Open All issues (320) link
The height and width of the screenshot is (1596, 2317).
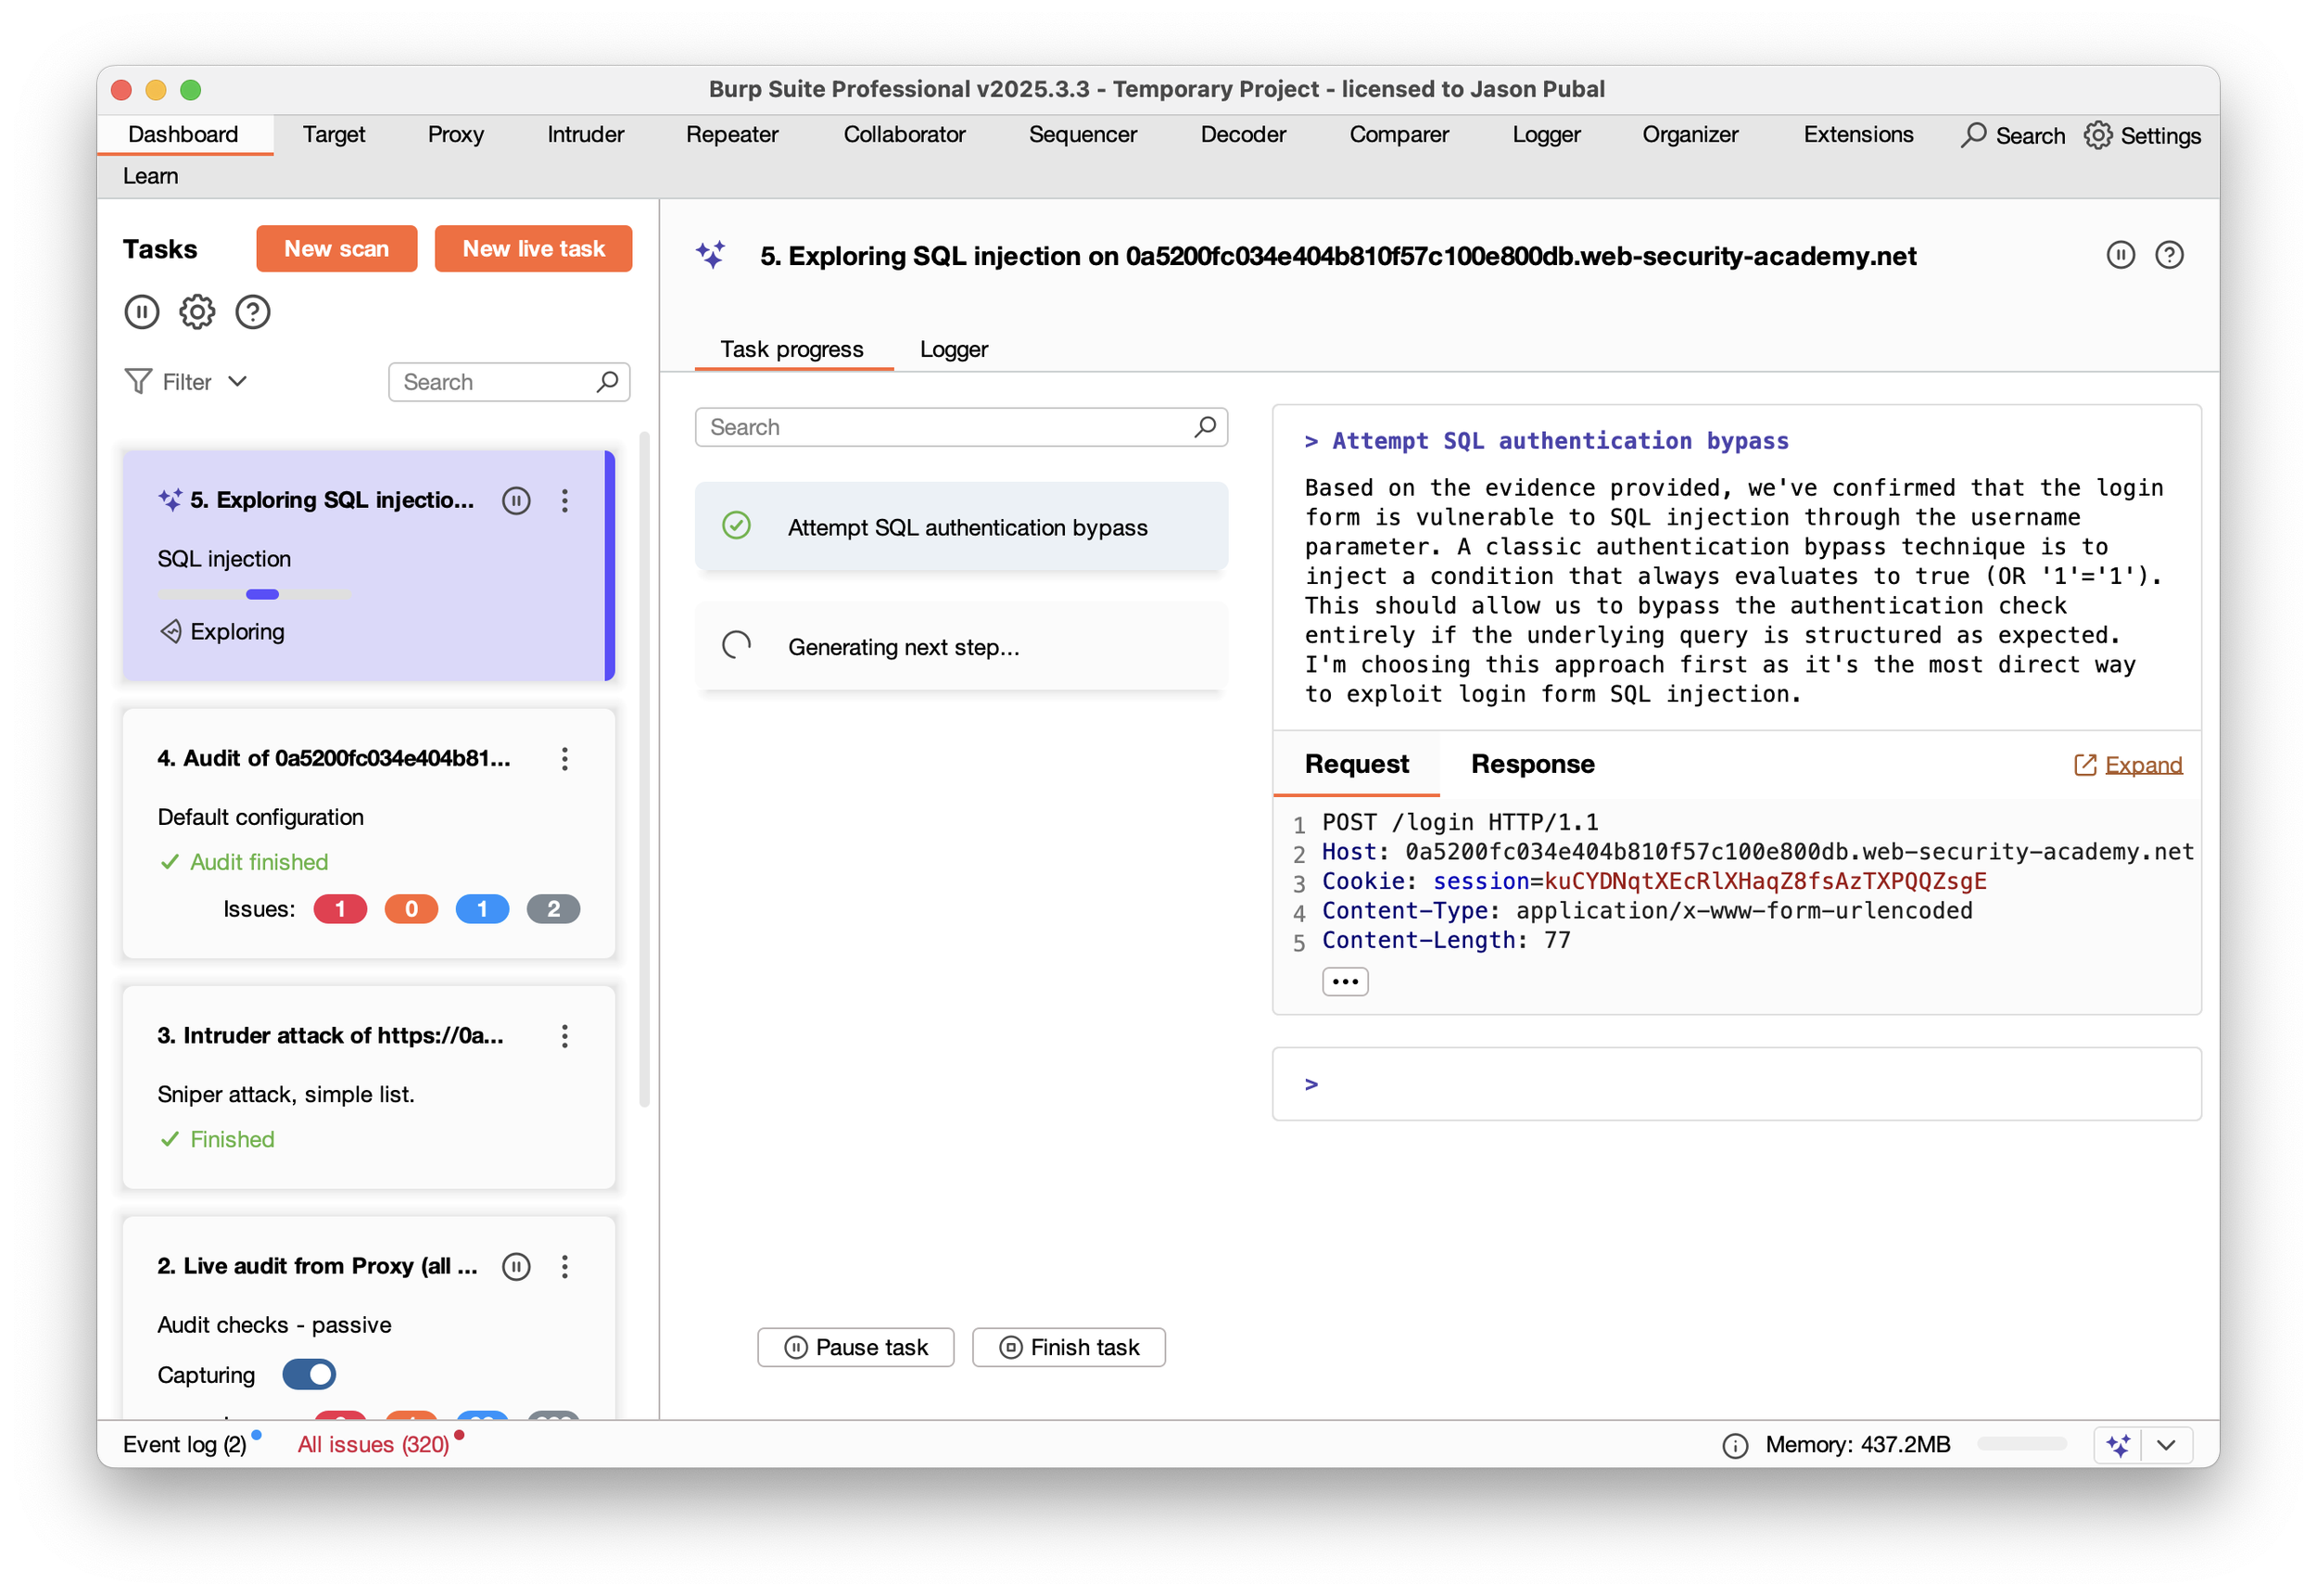373,1446
